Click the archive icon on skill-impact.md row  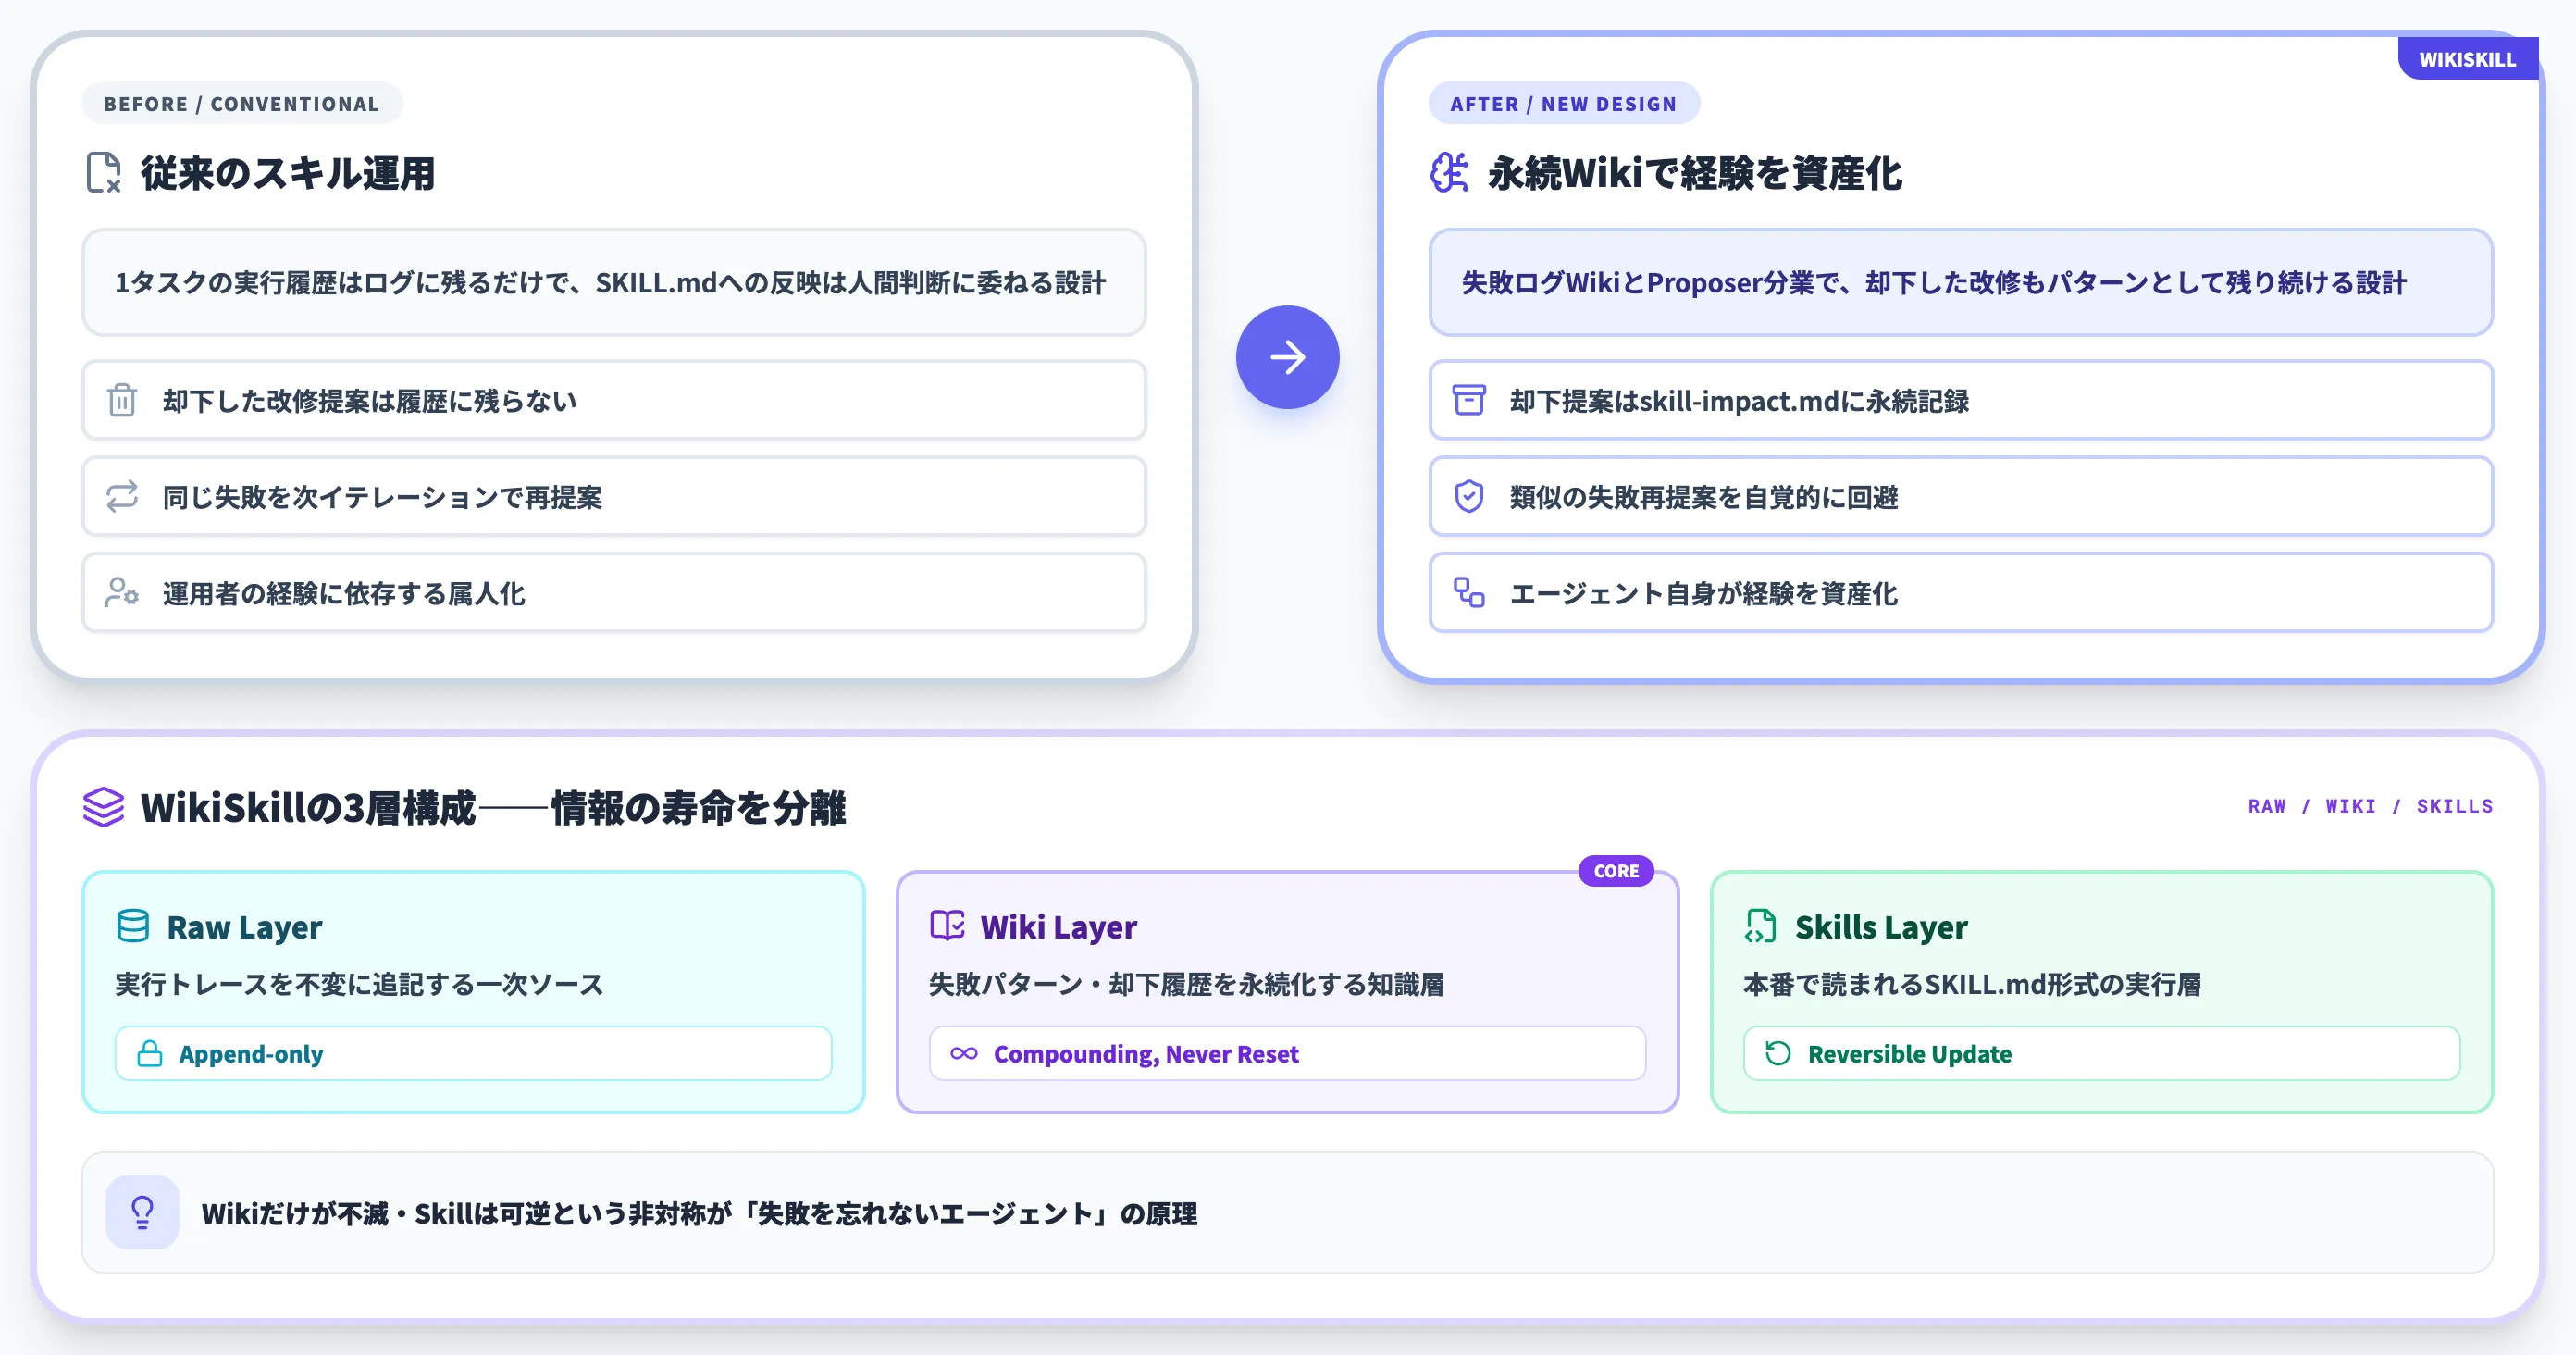click(1469, 400)
